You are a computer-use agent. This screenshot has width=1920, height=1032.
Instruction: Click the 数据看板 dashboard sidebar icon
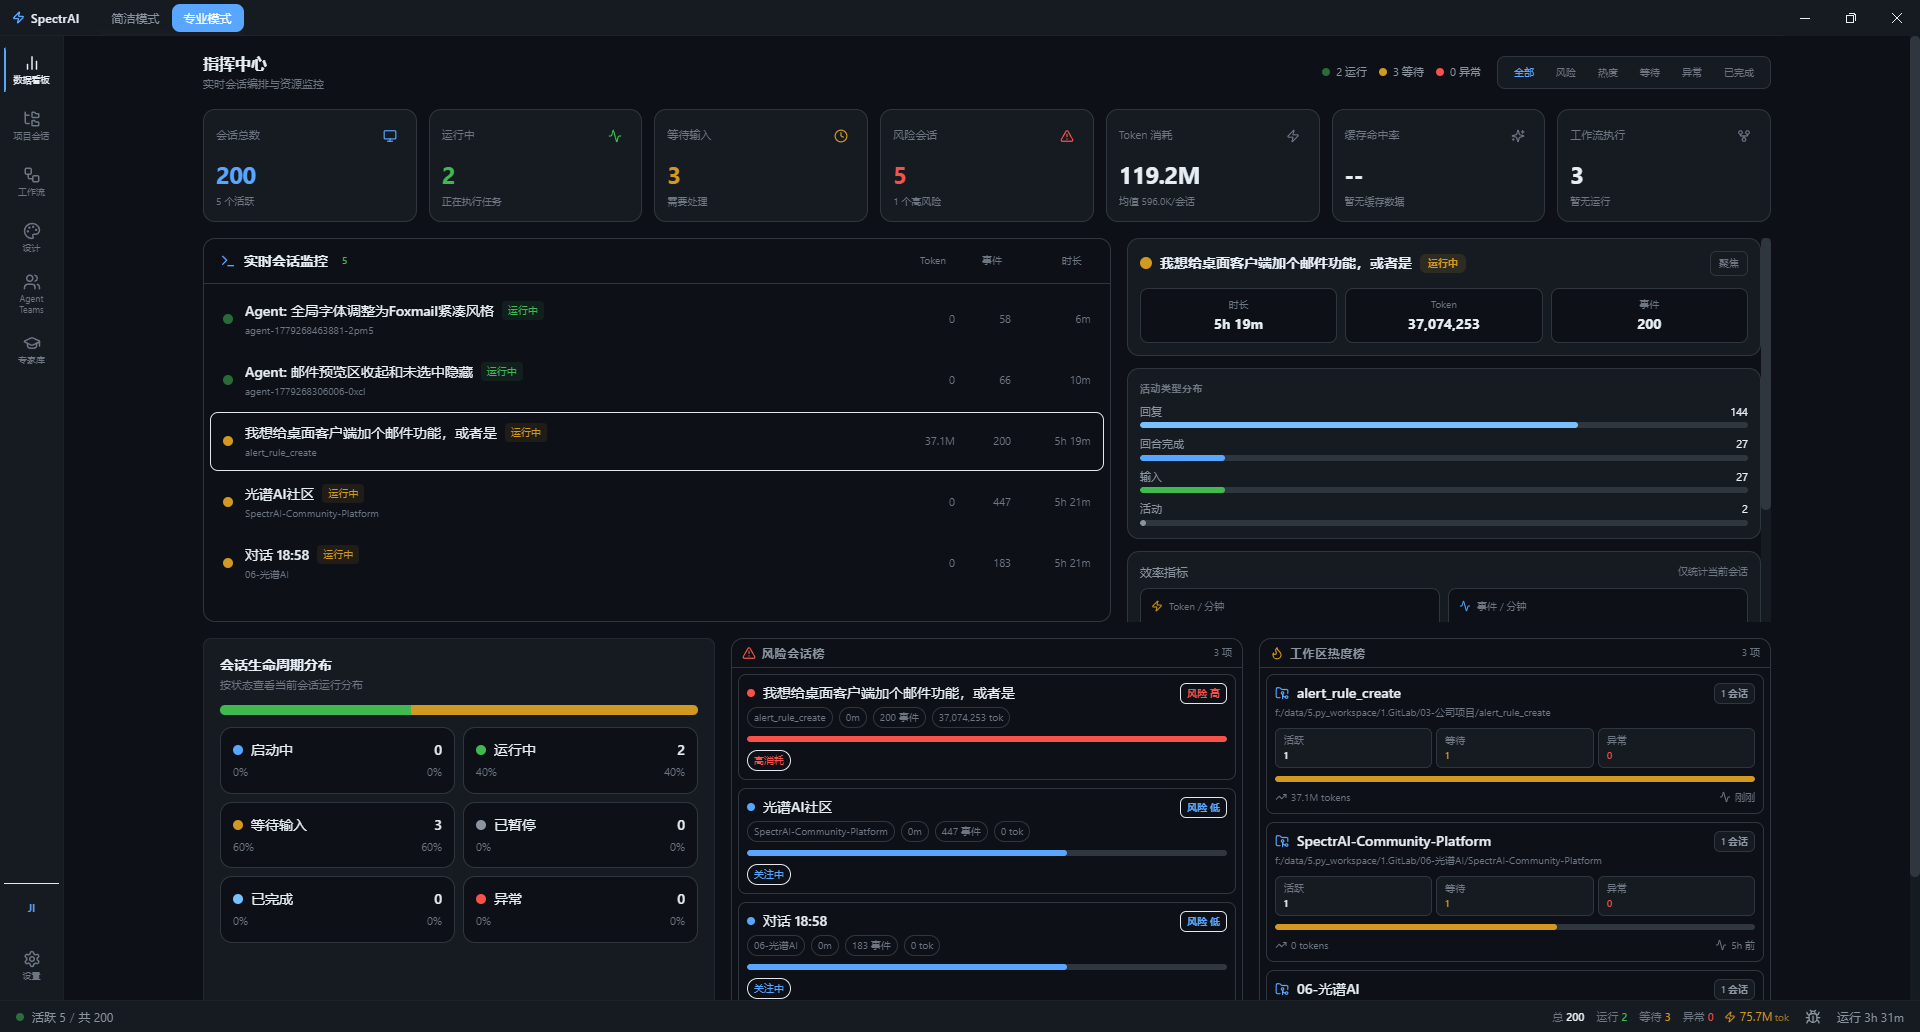click(x=31, y=69)
